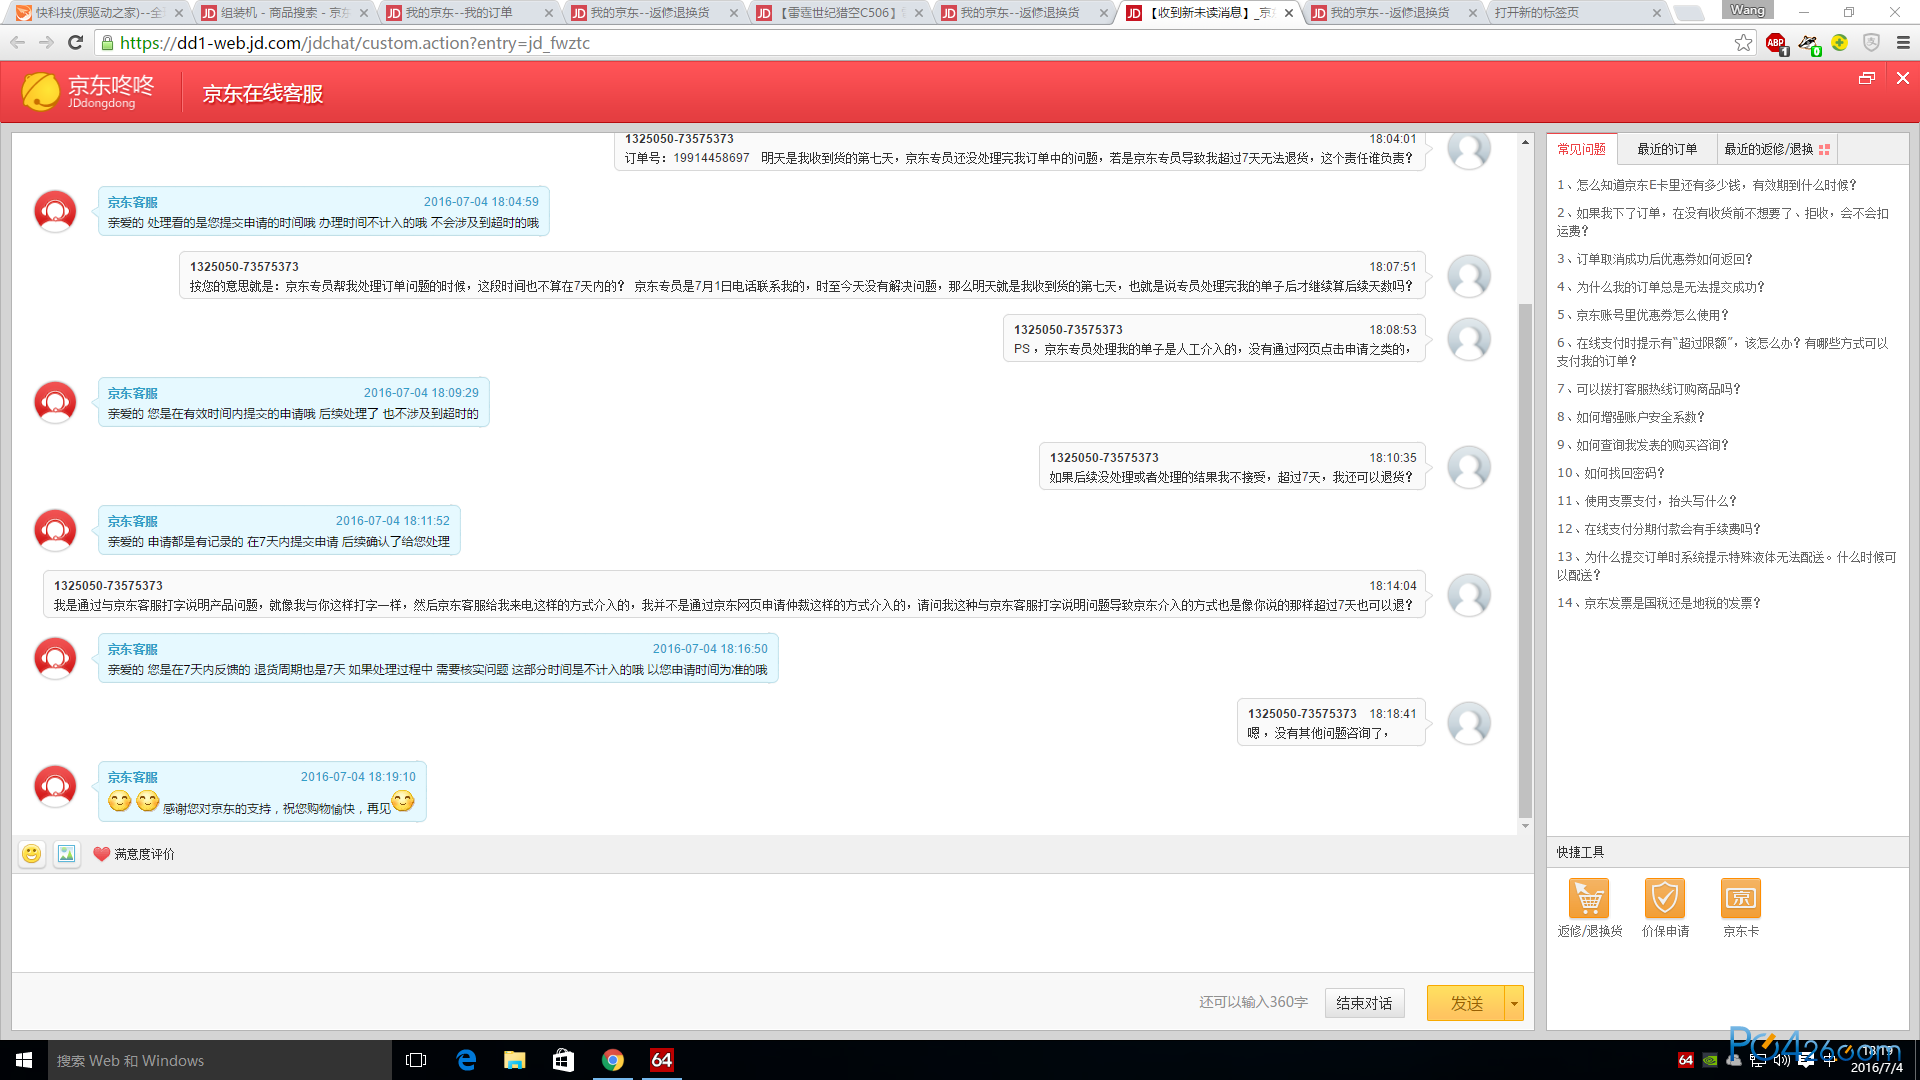Viewport: 1920px width, 1080px height.
Task: Open FAQ 8 about 账户安全系数
Action: click(x=1630, y=417)
